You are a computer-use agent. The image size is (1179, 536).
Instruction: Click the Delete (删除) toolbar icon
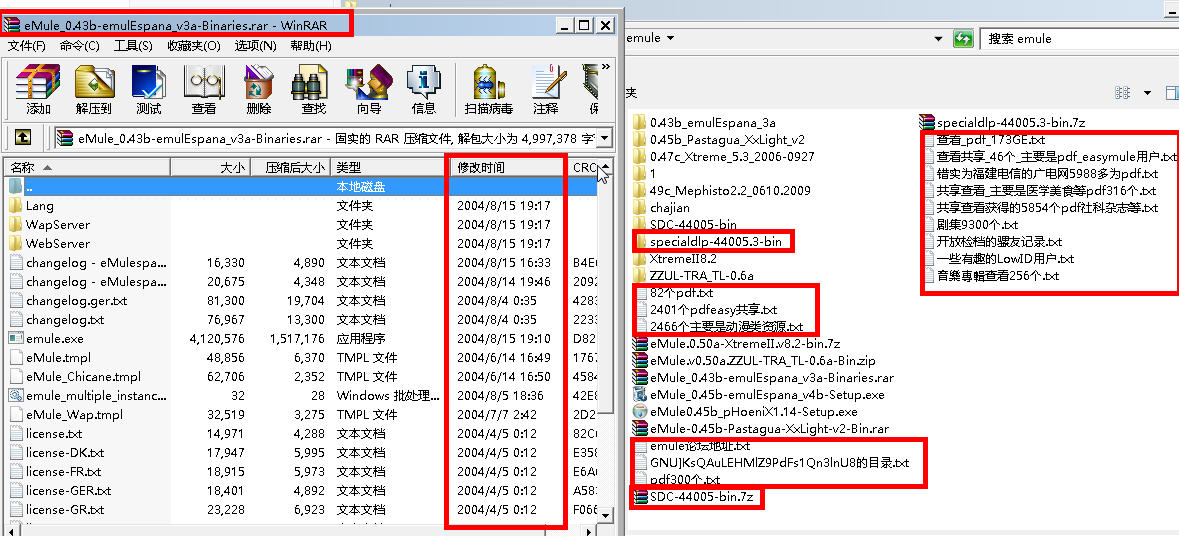point(259,89)
